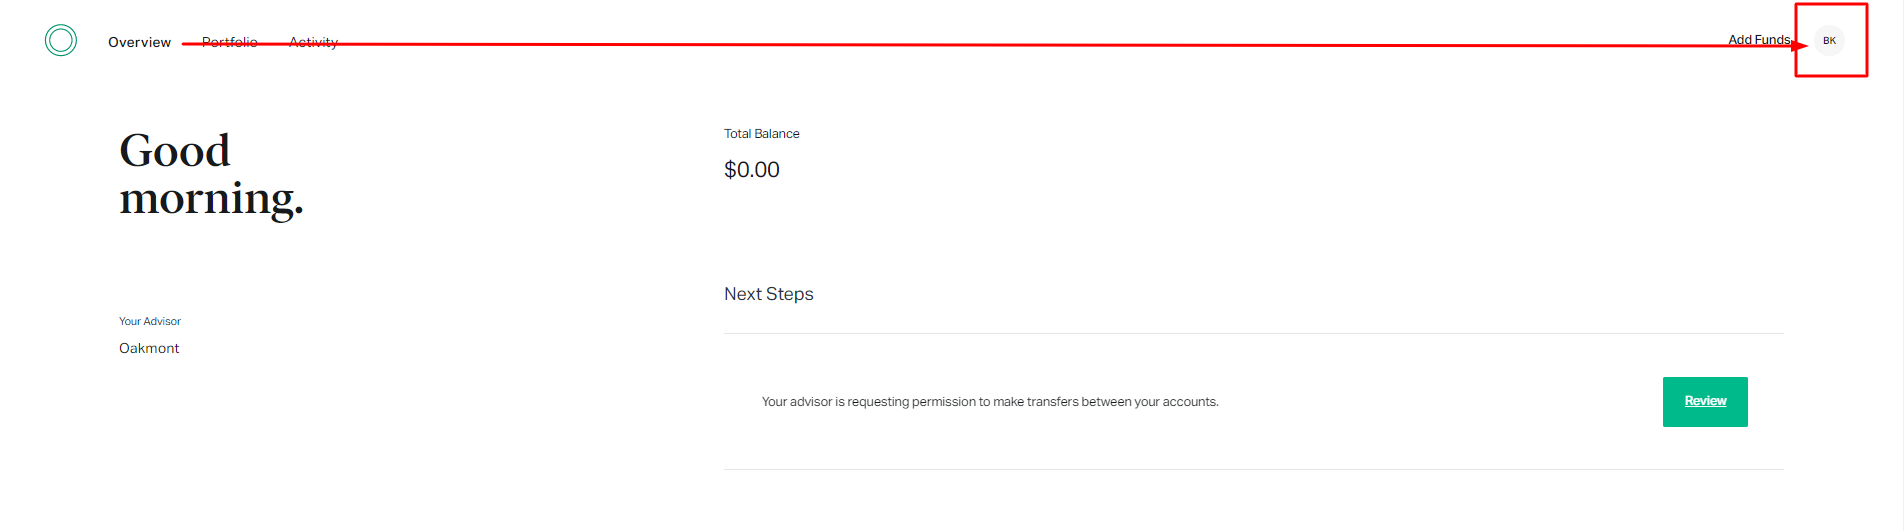Click the Next Steps heading

point(768,294)
